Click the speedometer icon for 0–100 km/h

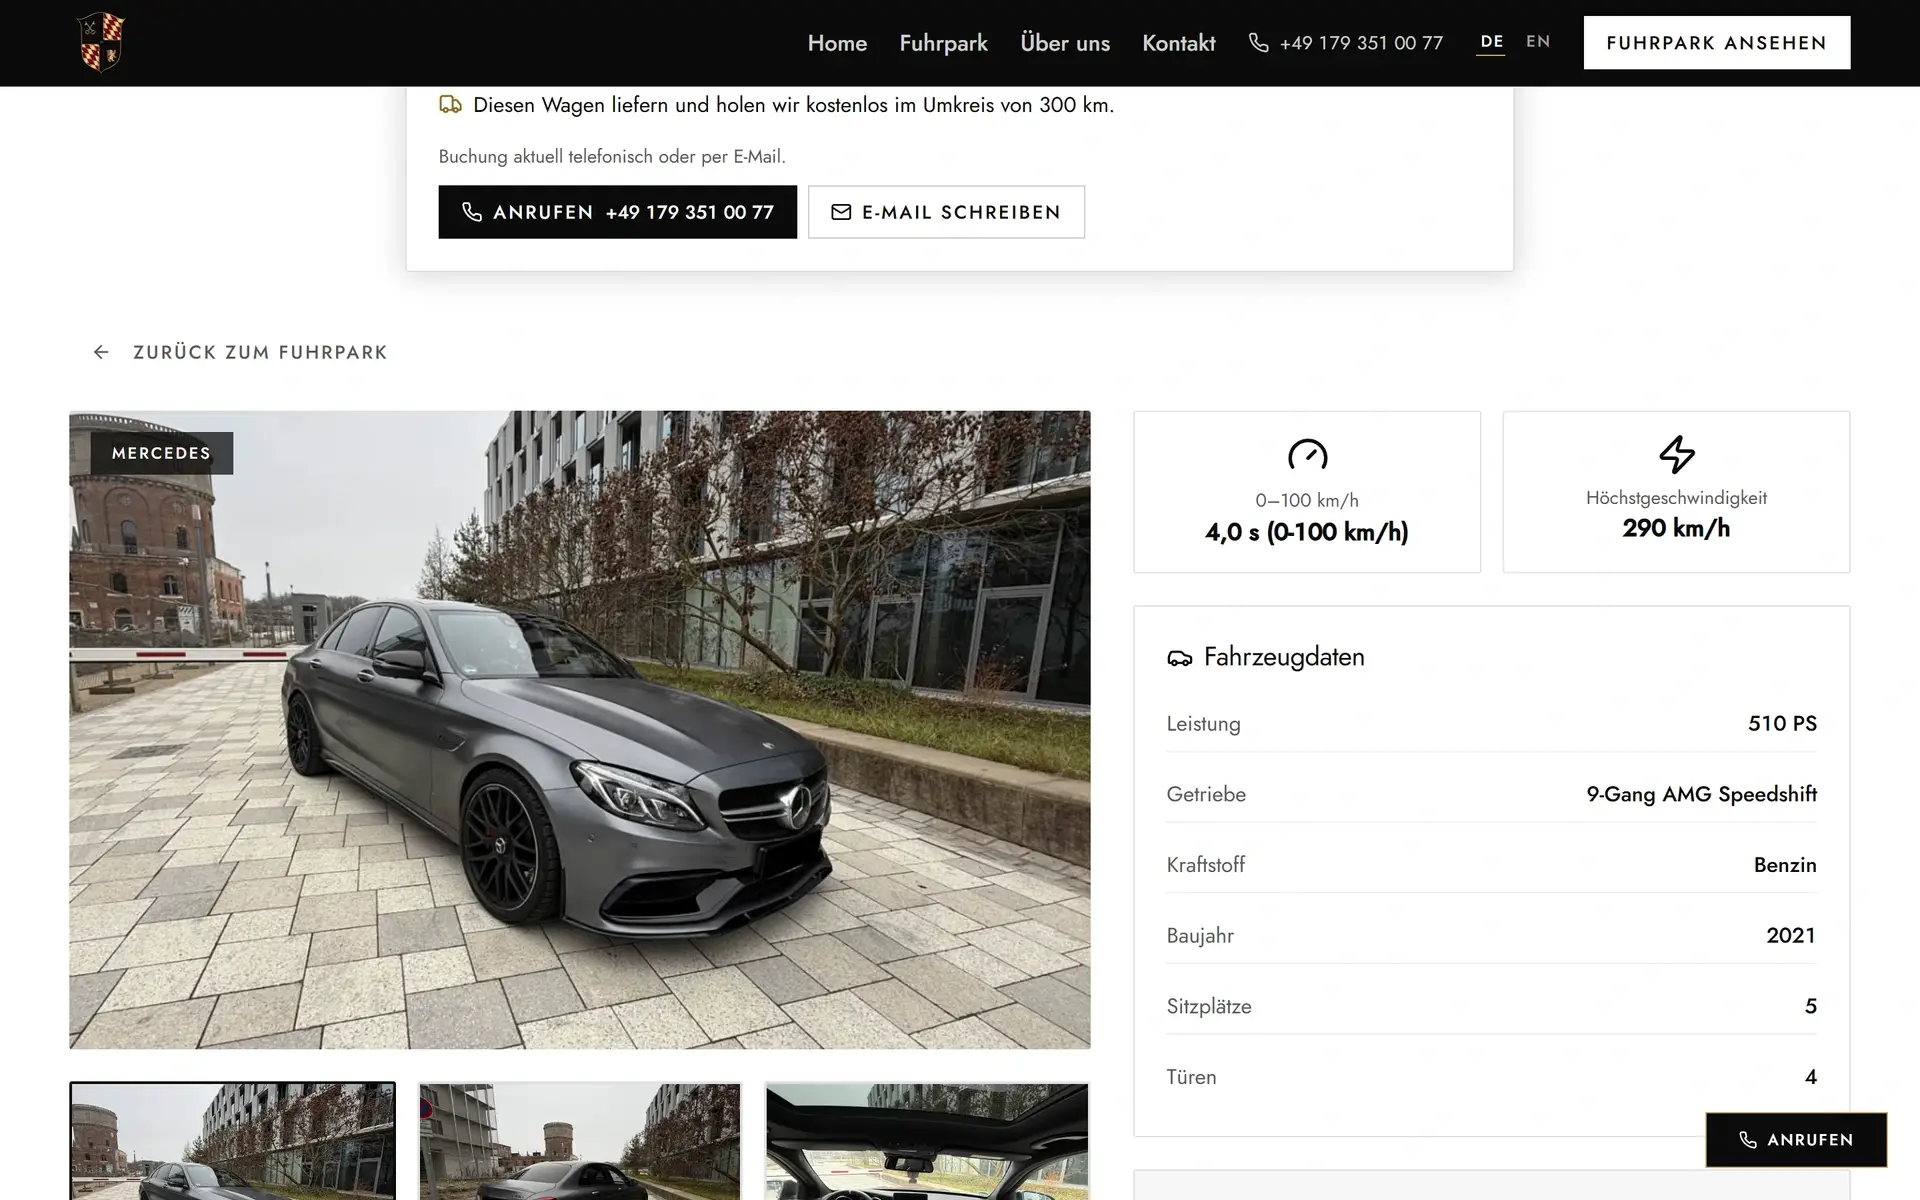pyautogui.click(x=1307, y=455)
